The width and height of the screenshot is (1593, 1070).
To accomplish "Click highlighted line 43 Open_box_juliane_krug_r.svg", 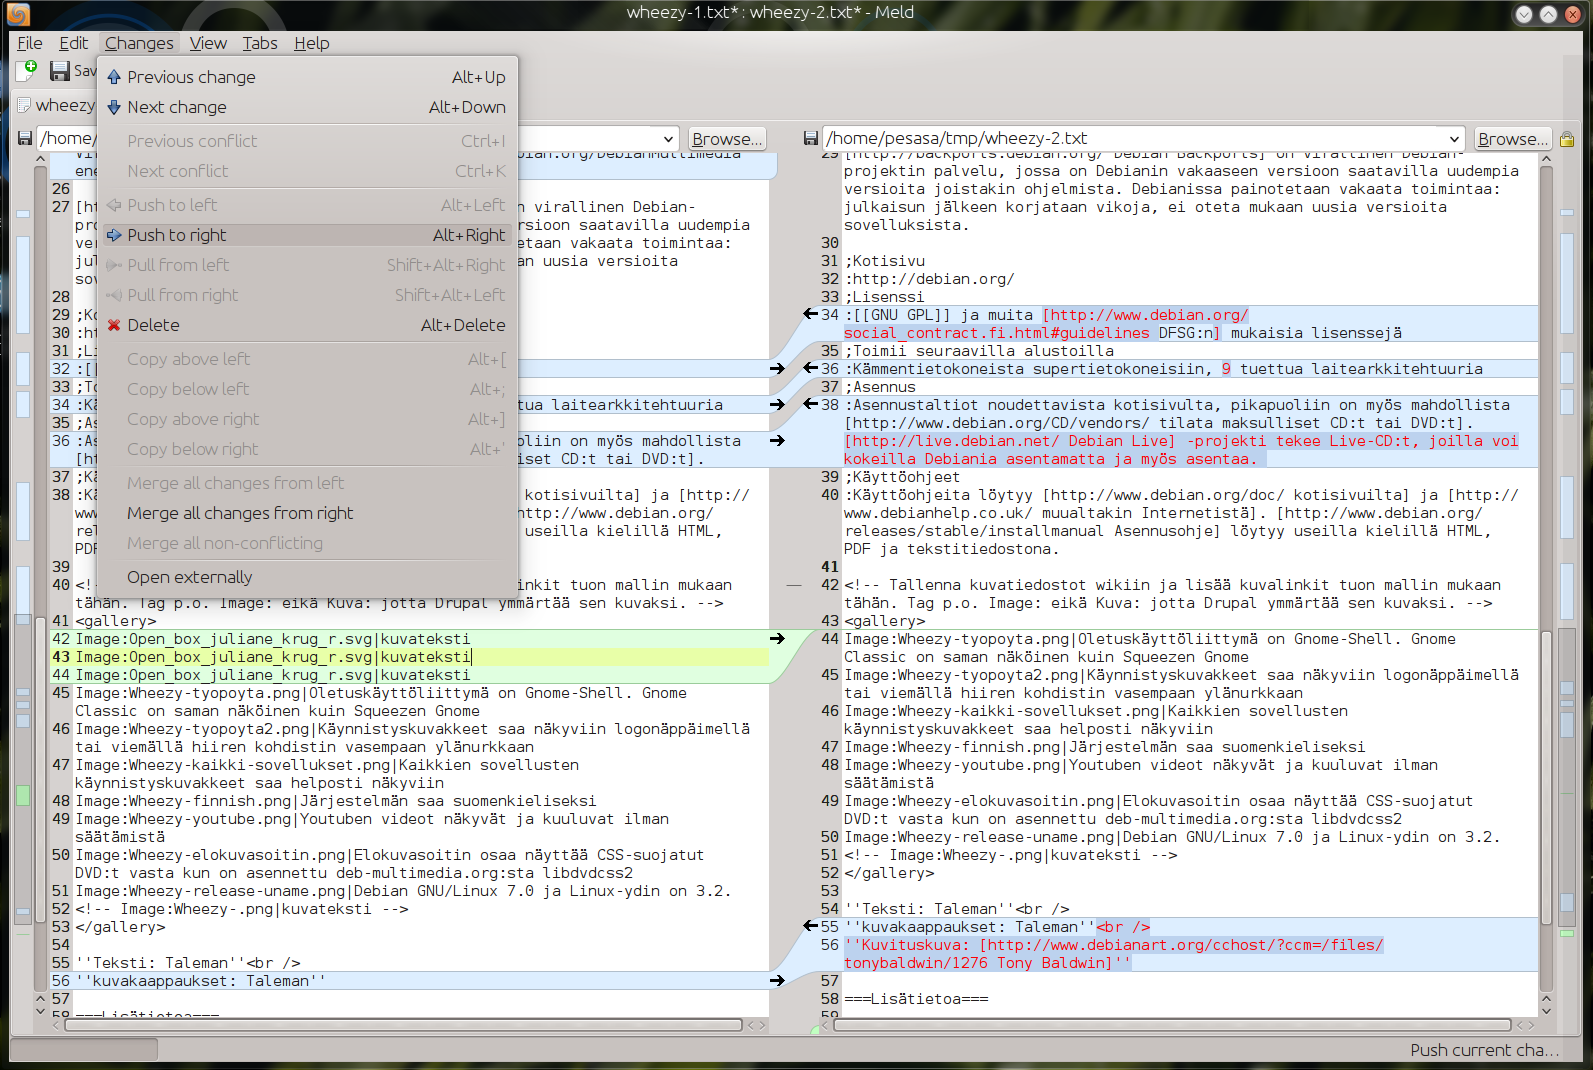I will tap(273, 656).
